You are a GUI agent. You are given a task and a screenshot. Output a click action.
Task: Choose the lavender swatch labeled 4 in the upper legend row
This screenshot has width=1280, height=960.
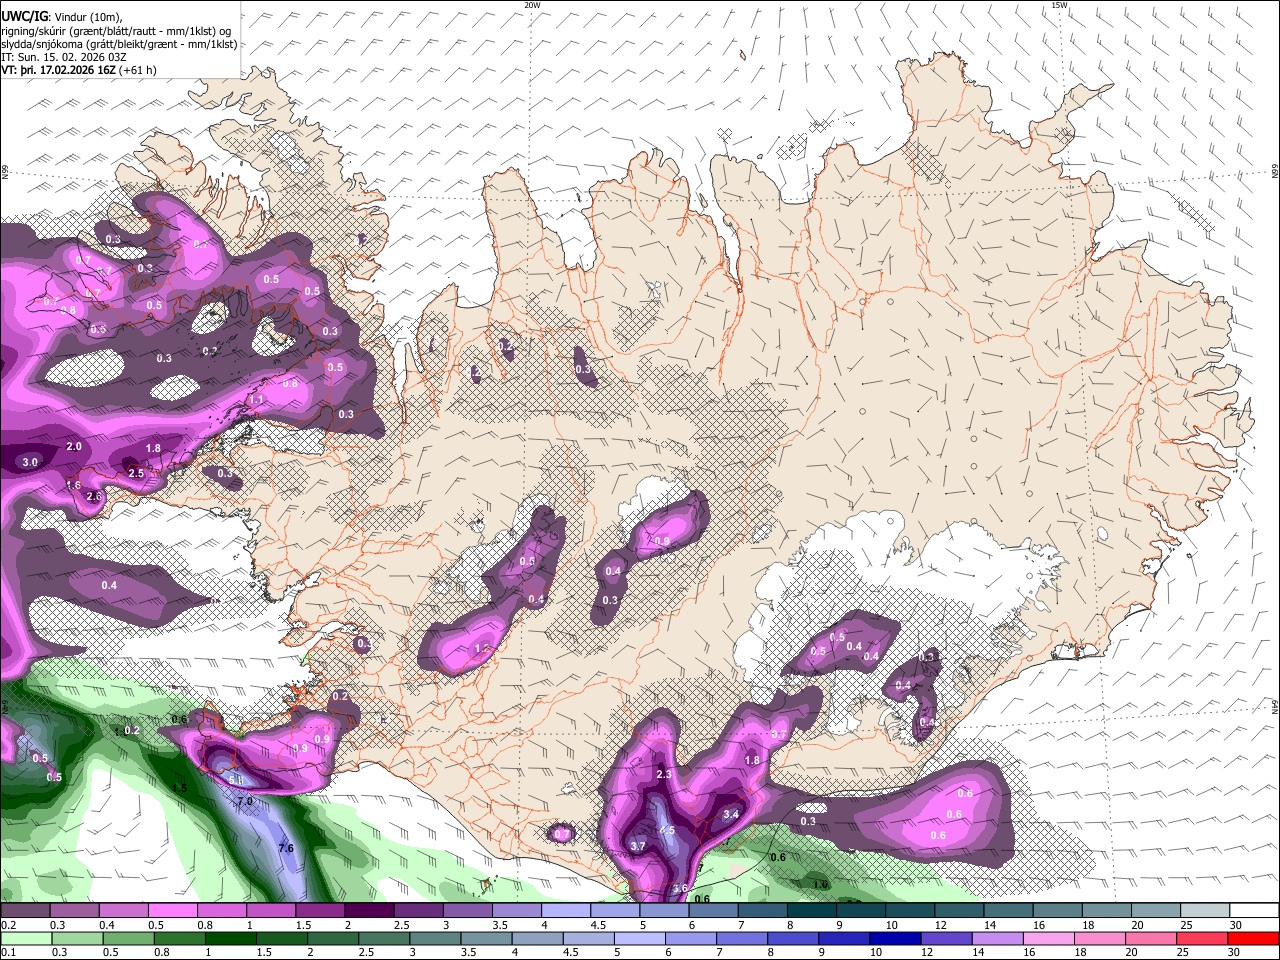pyautogui.click(x=565, y=911)
